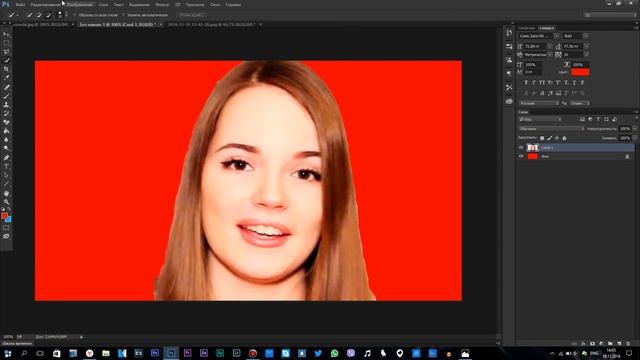Screen dimensions: 640x360
Task: Select the Brush tool
Action: (x=6, y=96)
